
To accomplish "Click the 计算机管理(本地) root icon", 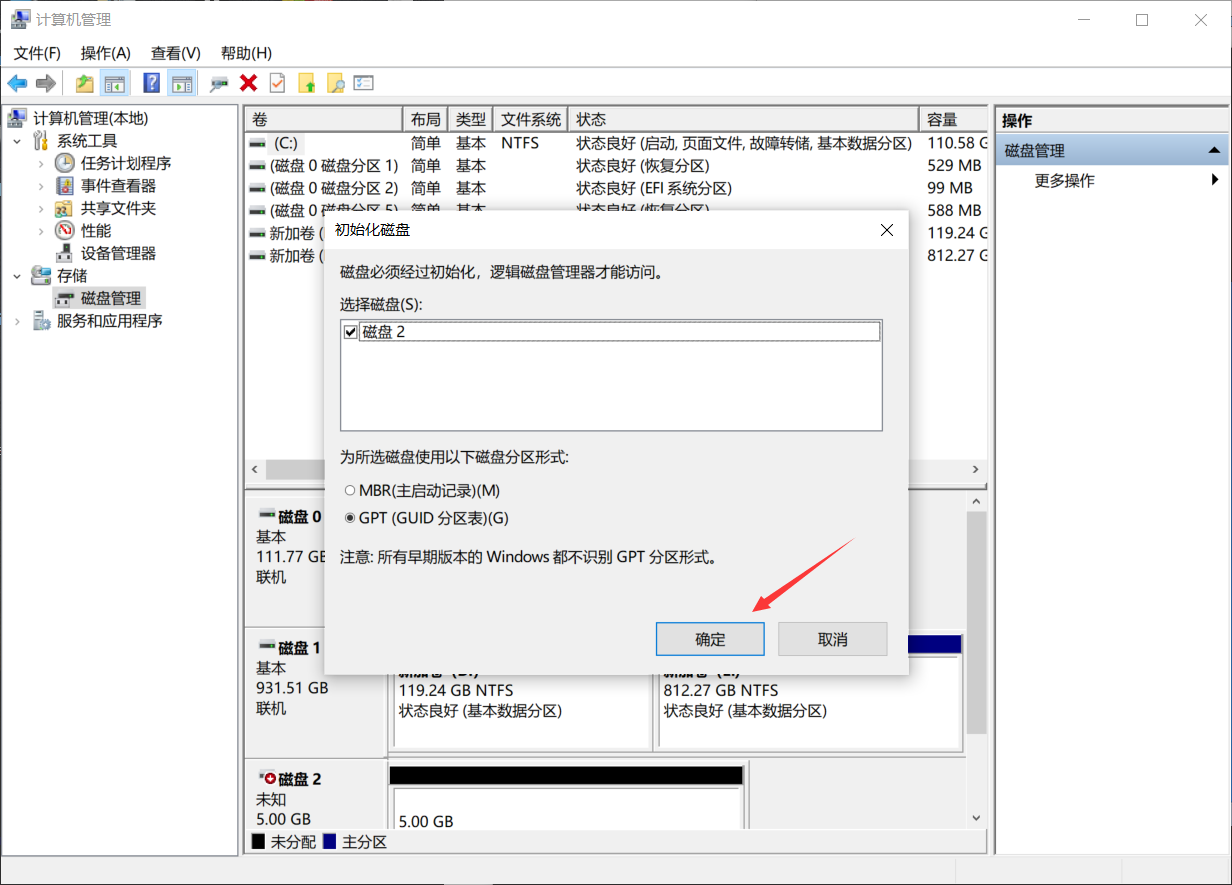I will 17,118.
